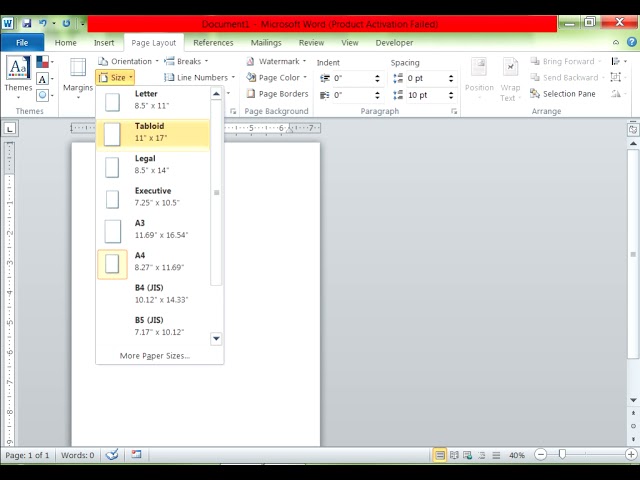Image resolution: width=640 pixels, height=480 pixels.
Task: Select Executive 7.25" x 10.5" paper size
Action: 153,199
